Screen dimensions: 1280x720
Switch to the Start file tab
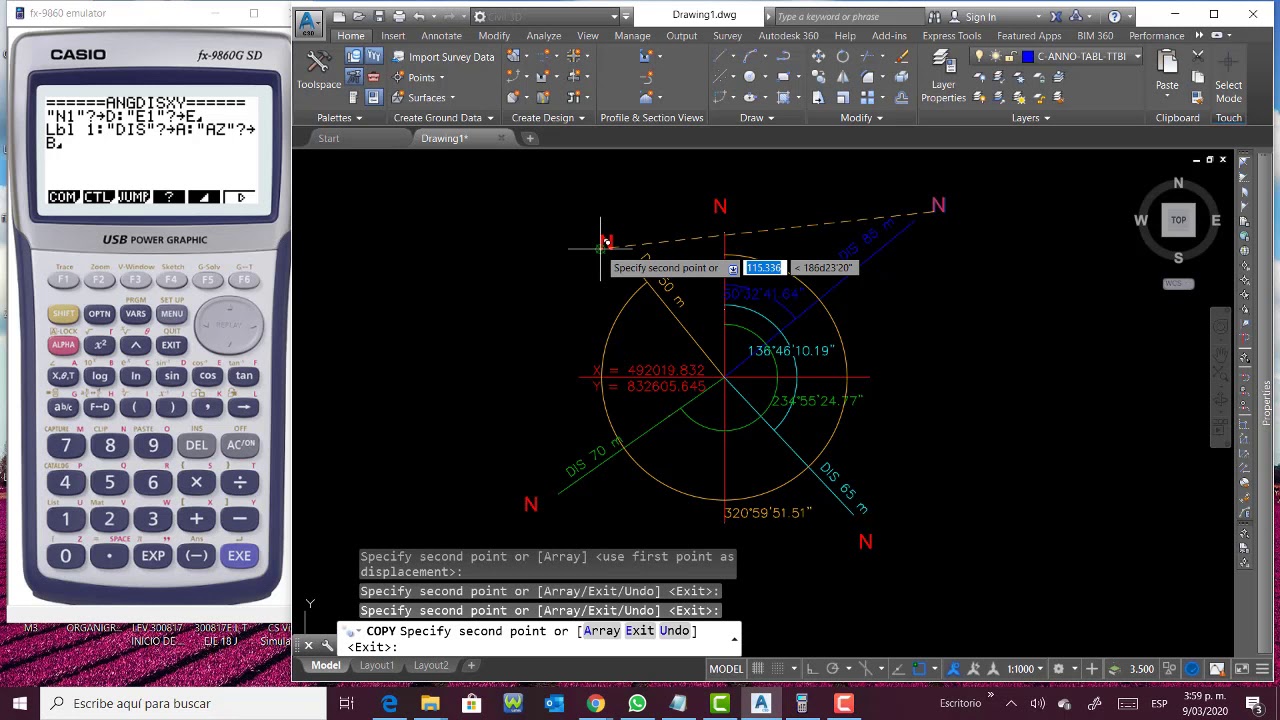(x=328, y=139)
